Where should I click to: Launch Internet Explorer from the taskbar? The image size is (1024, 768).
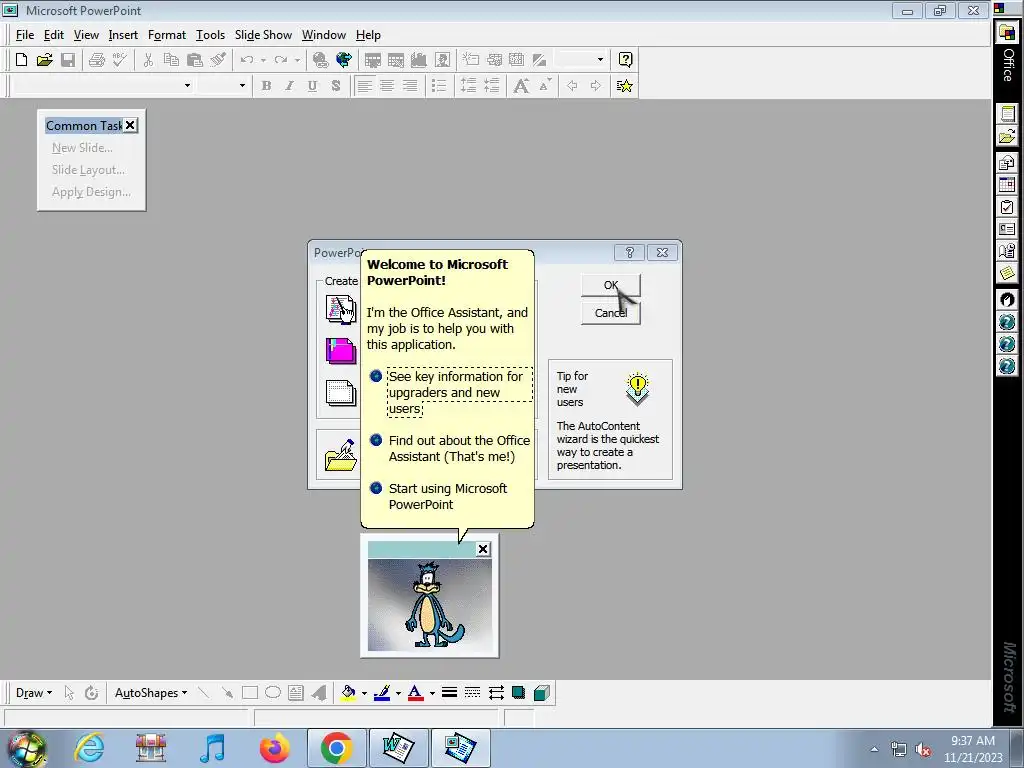click(89, 748)
